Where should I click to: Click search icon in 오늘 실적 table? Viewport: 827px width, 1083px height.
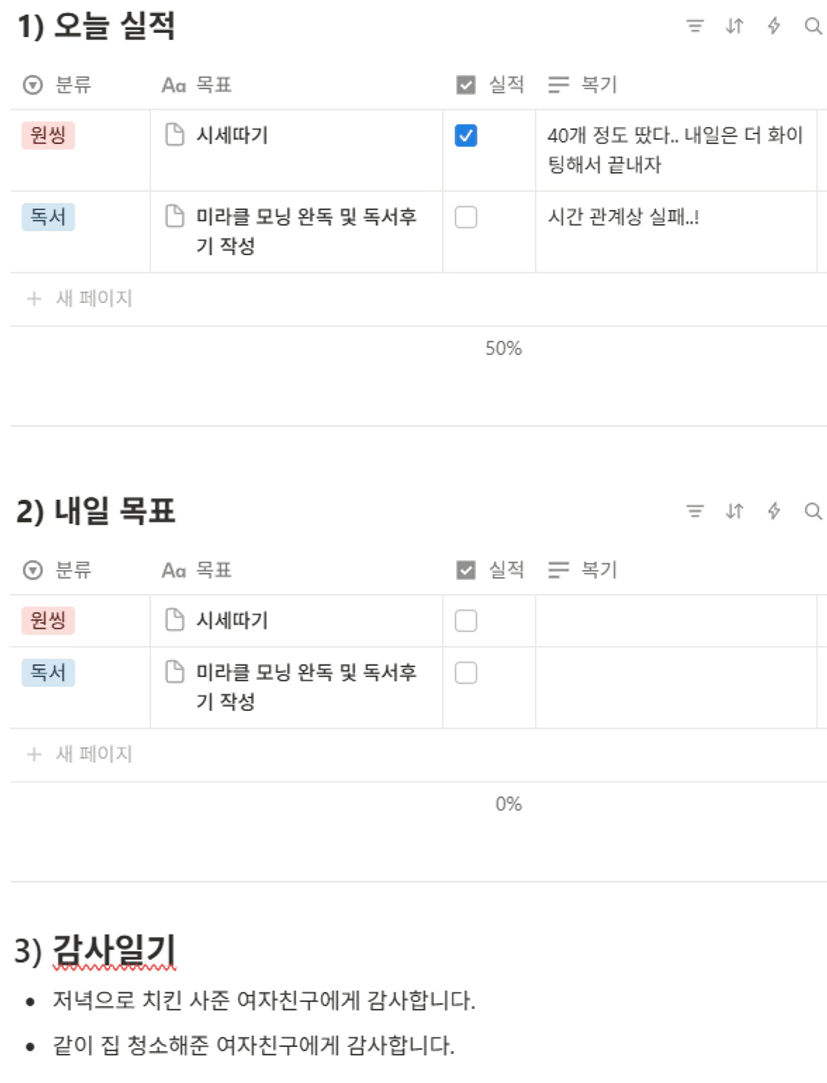pyautogui.click(x=813, y=26)
